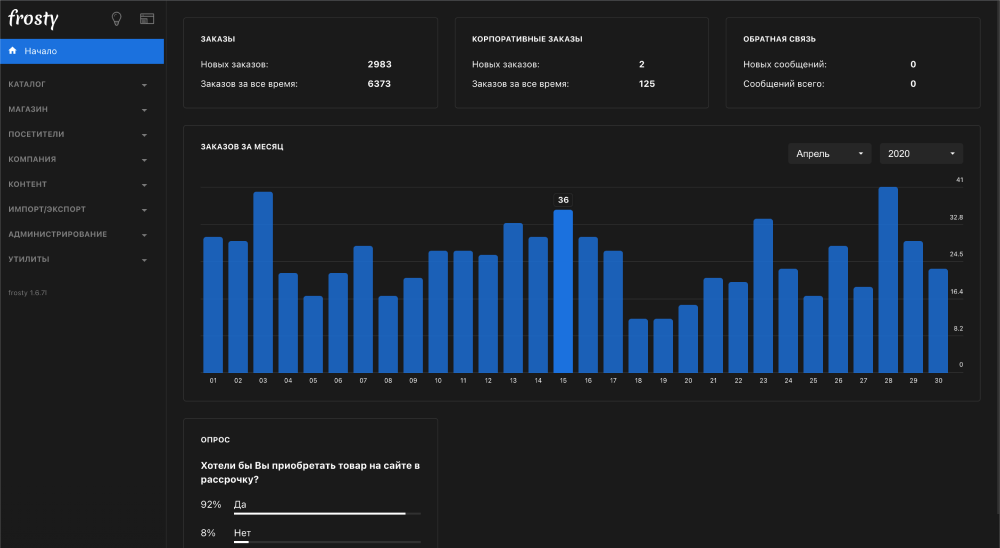The width and height of the screenshot is (1000, 548).
Task: Click the Импорт/Экспорт section arrow
Action: tap(144, 210)
